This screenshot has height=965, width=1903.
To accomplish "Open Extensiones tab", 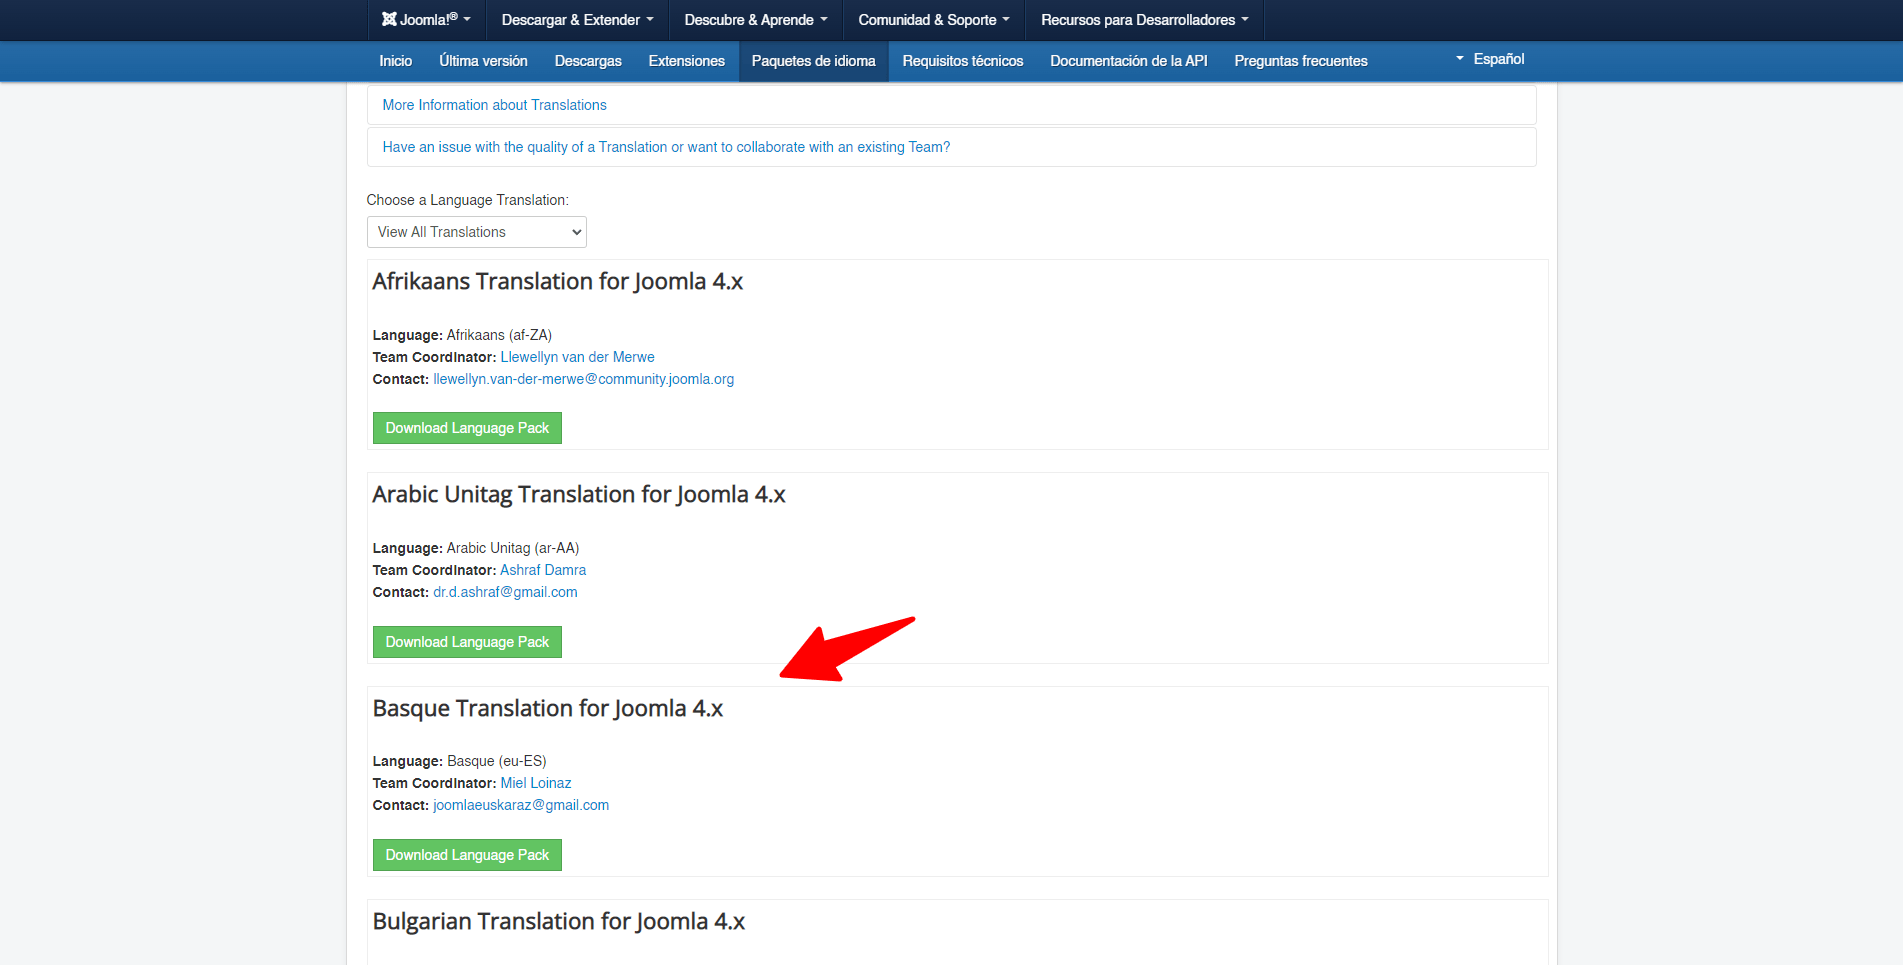I will (686, 61).
